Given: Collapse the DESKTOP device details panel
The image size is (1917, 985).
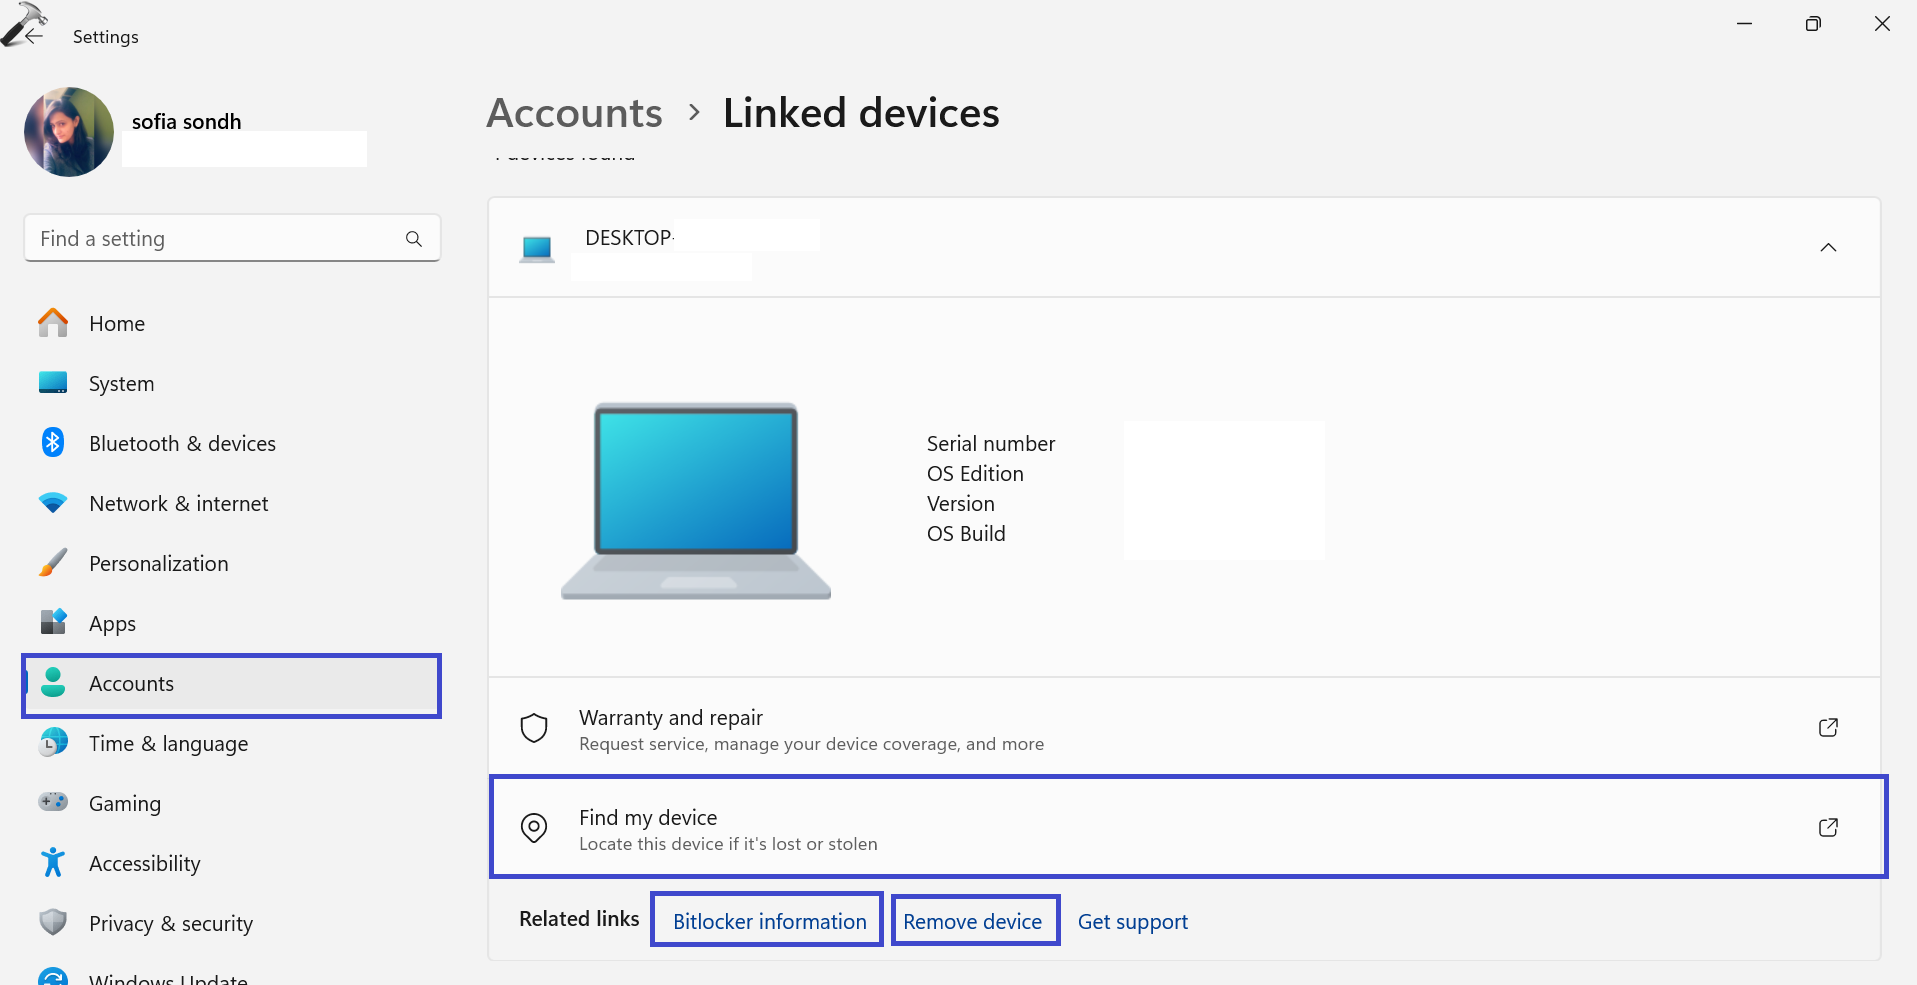Looking at the screenshot, I should pos(1829,247).
